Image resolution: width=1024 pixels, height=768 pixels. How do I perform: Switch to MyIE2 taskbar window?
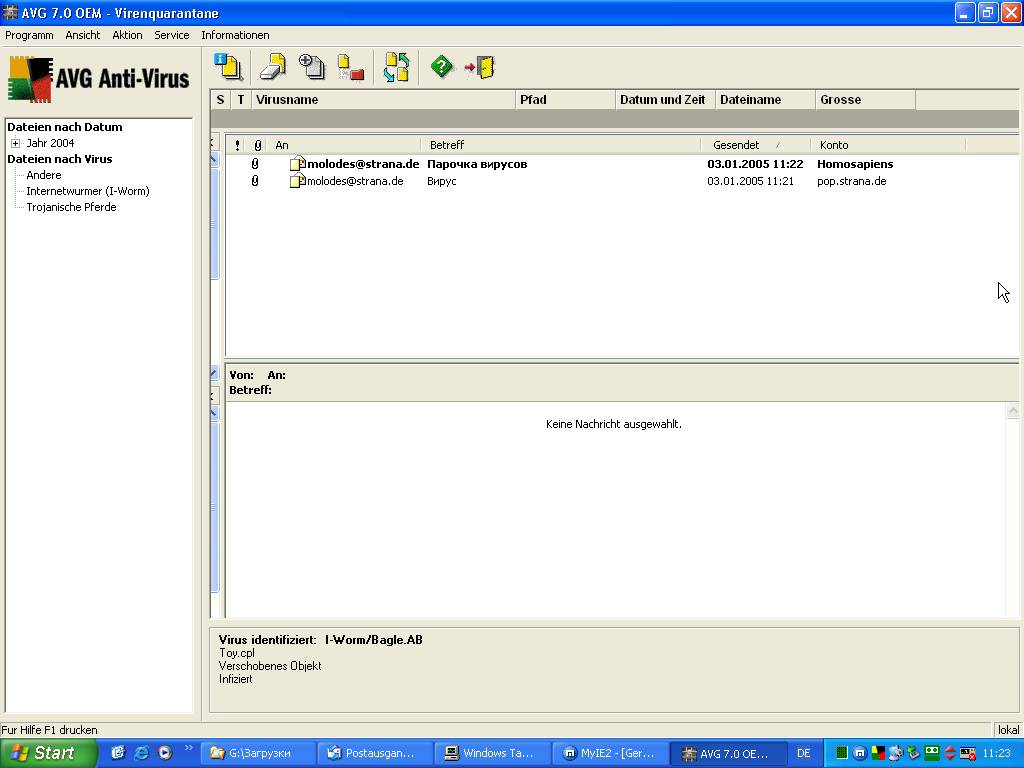coord(610,753)
